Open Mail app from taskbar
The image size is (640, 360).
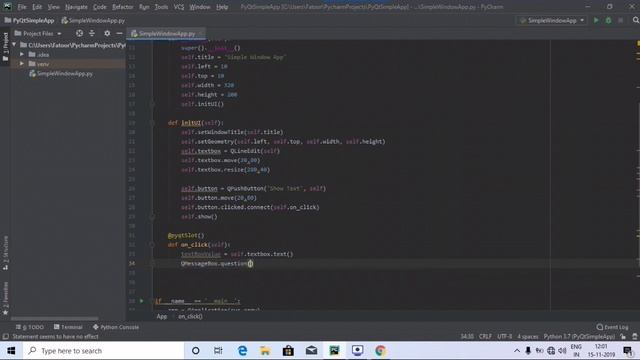tap(311, 351)
